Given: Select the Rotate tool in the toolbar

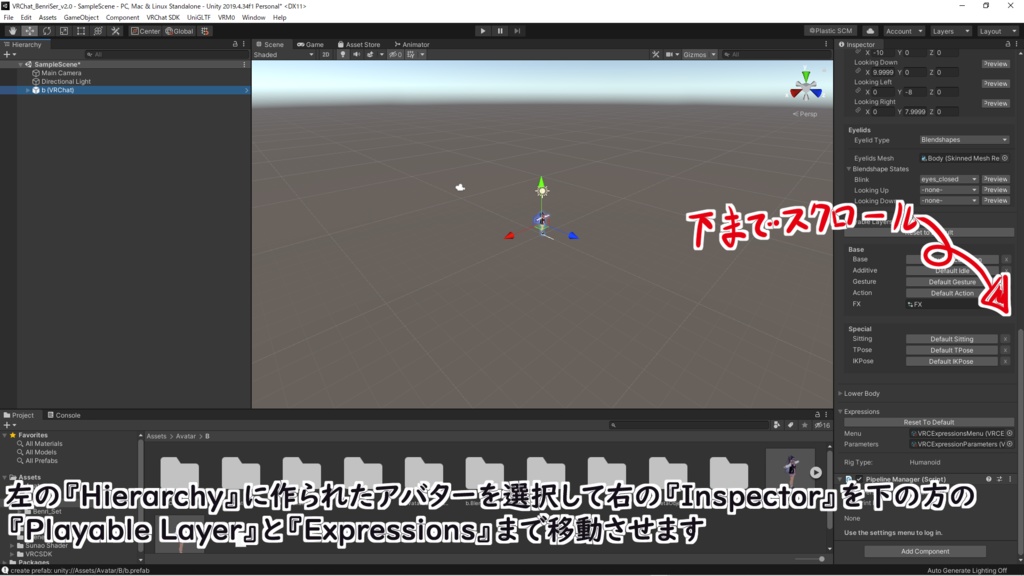Looking at the screenshot, I should click(x=47, y=31).
